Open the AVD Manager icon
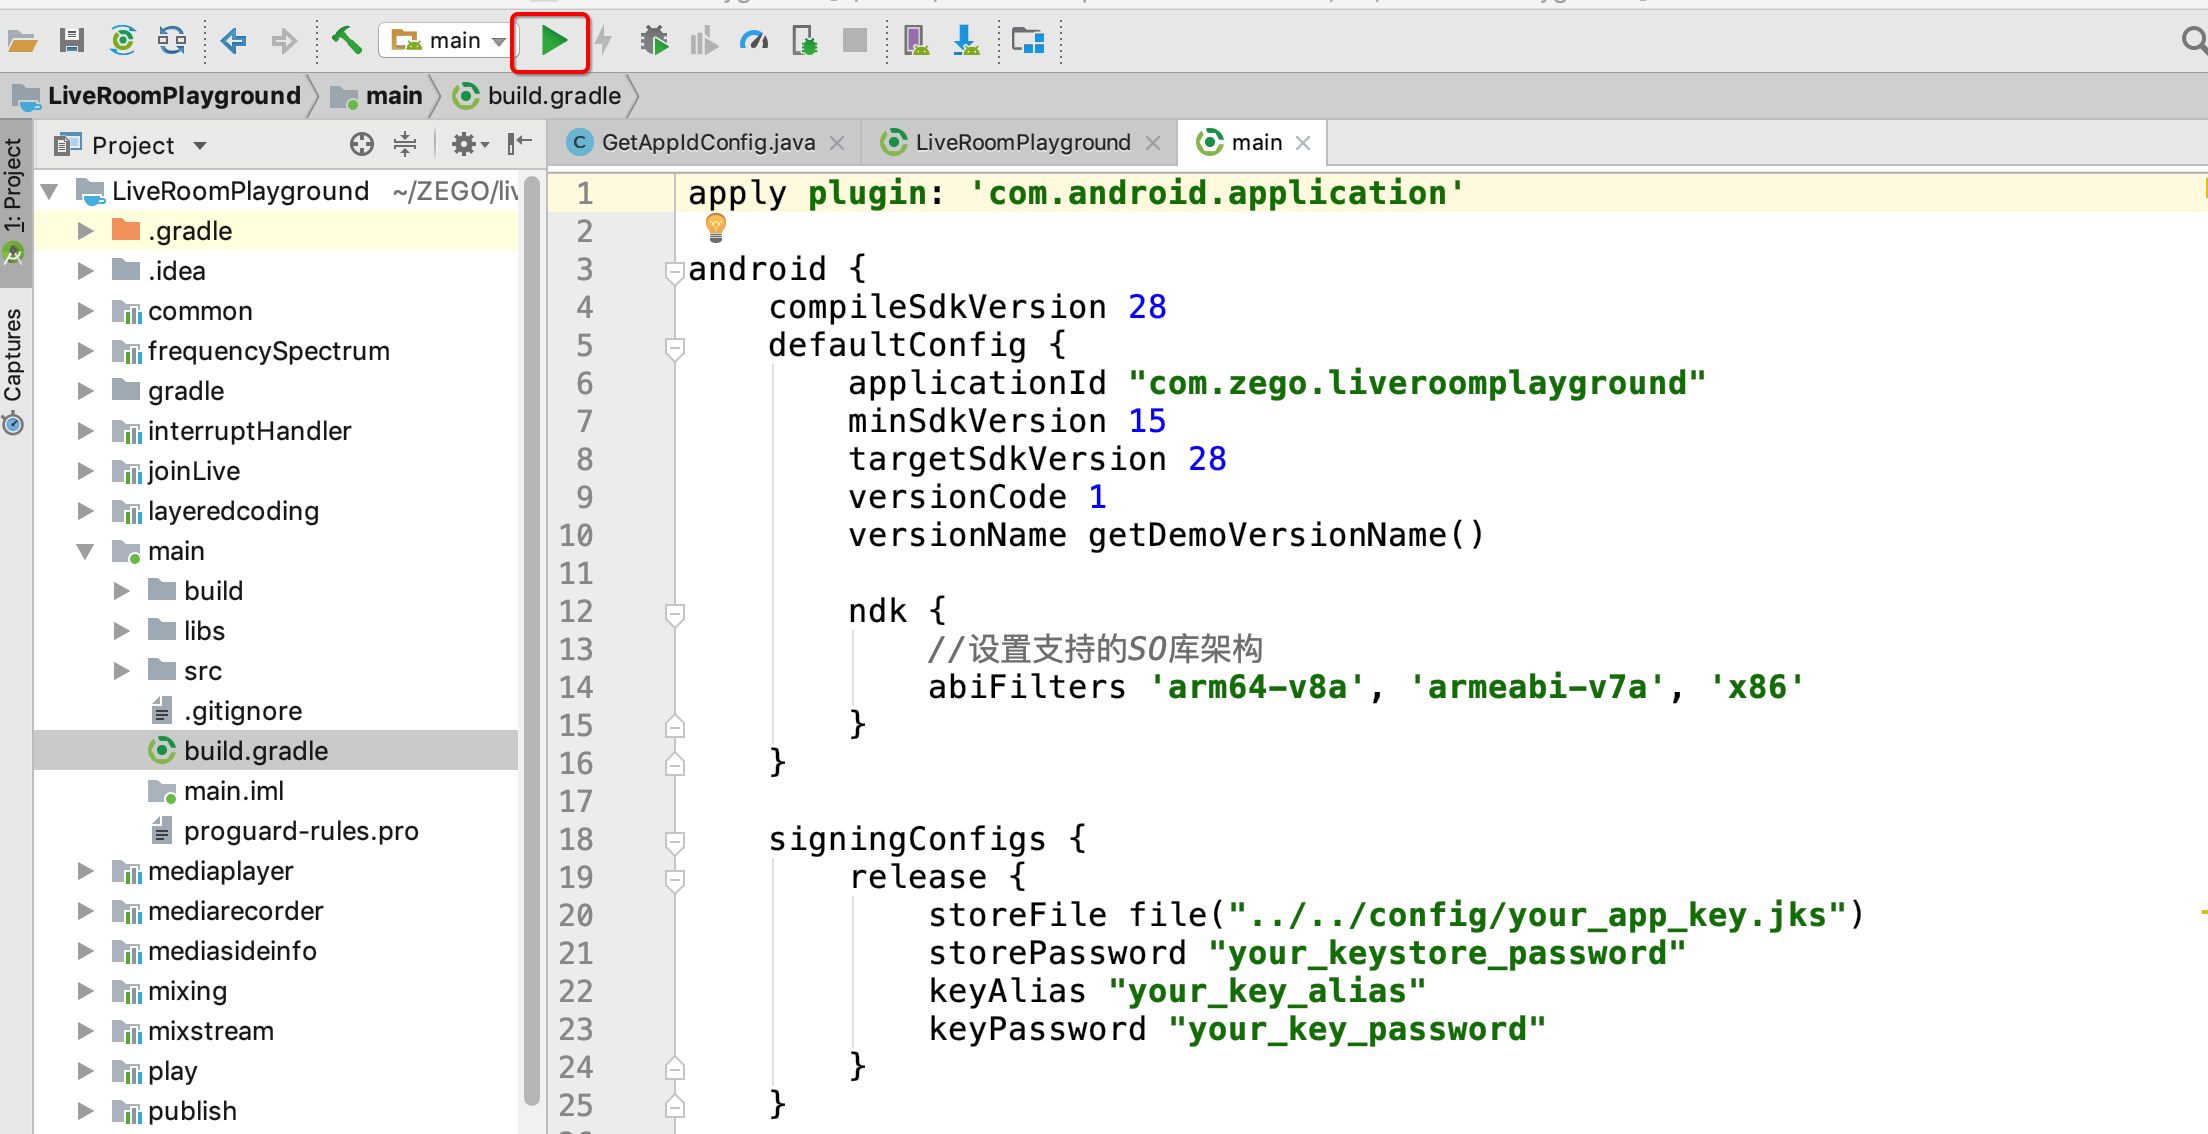 click(x=917, y=40)
